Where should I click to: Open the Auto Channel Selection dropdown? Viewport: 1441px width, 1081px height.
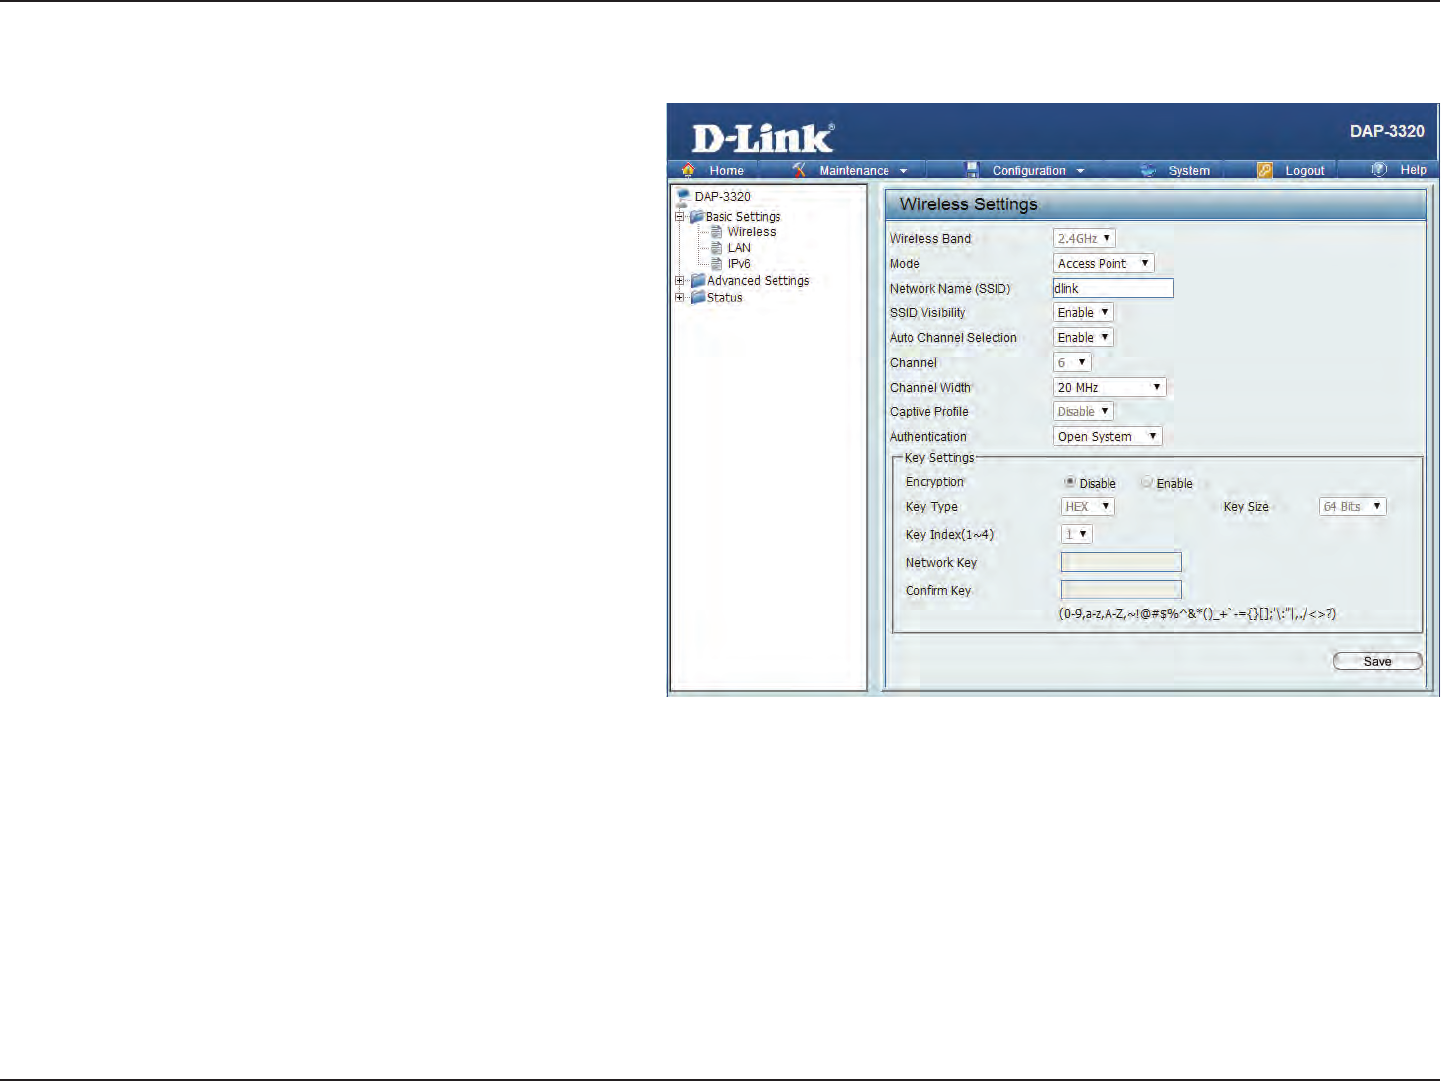1083,338
